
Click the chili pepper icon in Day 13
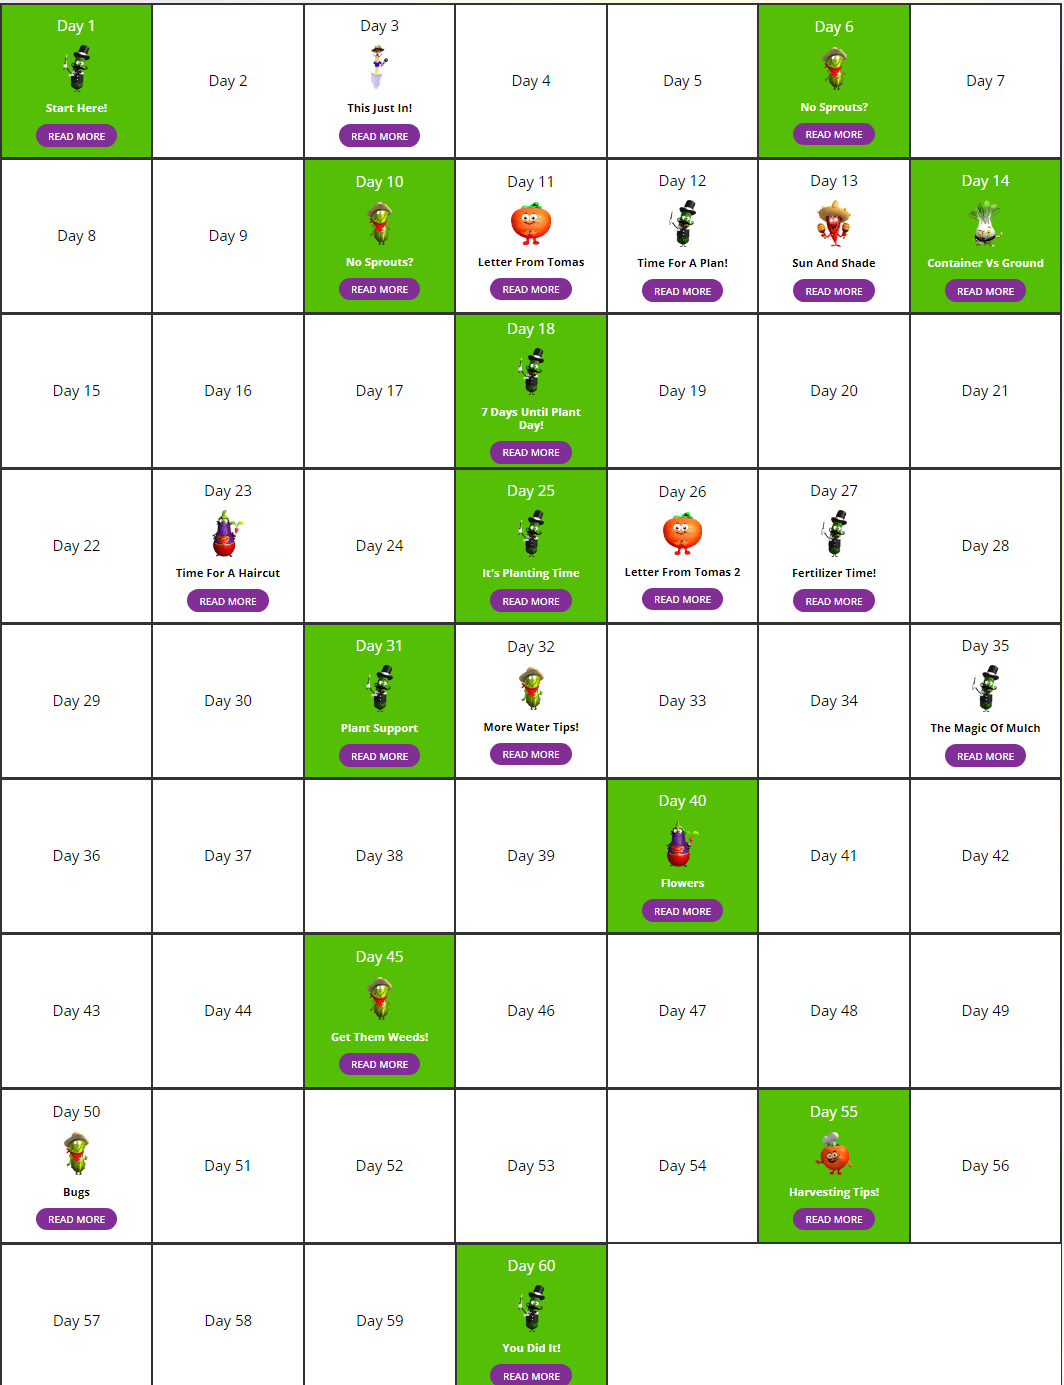(x=834, y=222)
